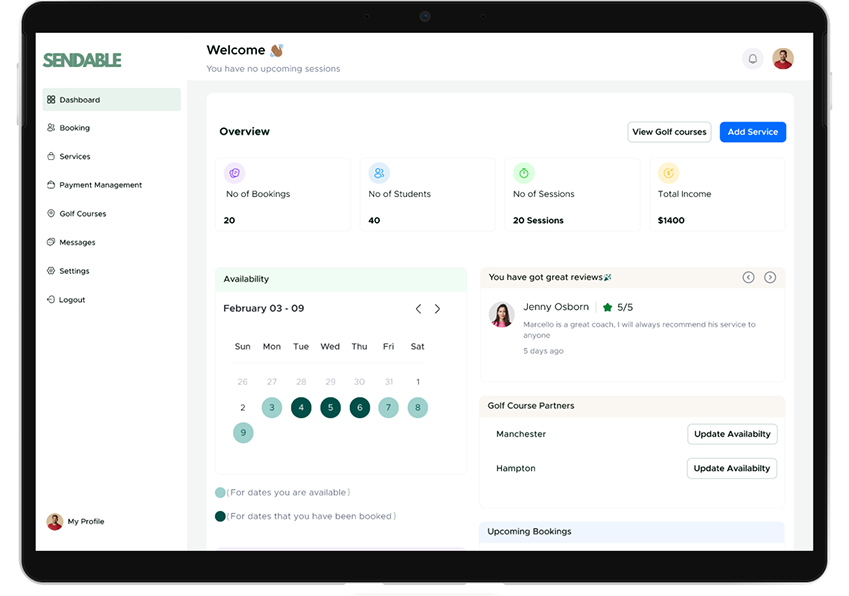Viewport: 849px width, 596px height.
Task: Open Payment Management in sidebar
Action: coord(100,185)
